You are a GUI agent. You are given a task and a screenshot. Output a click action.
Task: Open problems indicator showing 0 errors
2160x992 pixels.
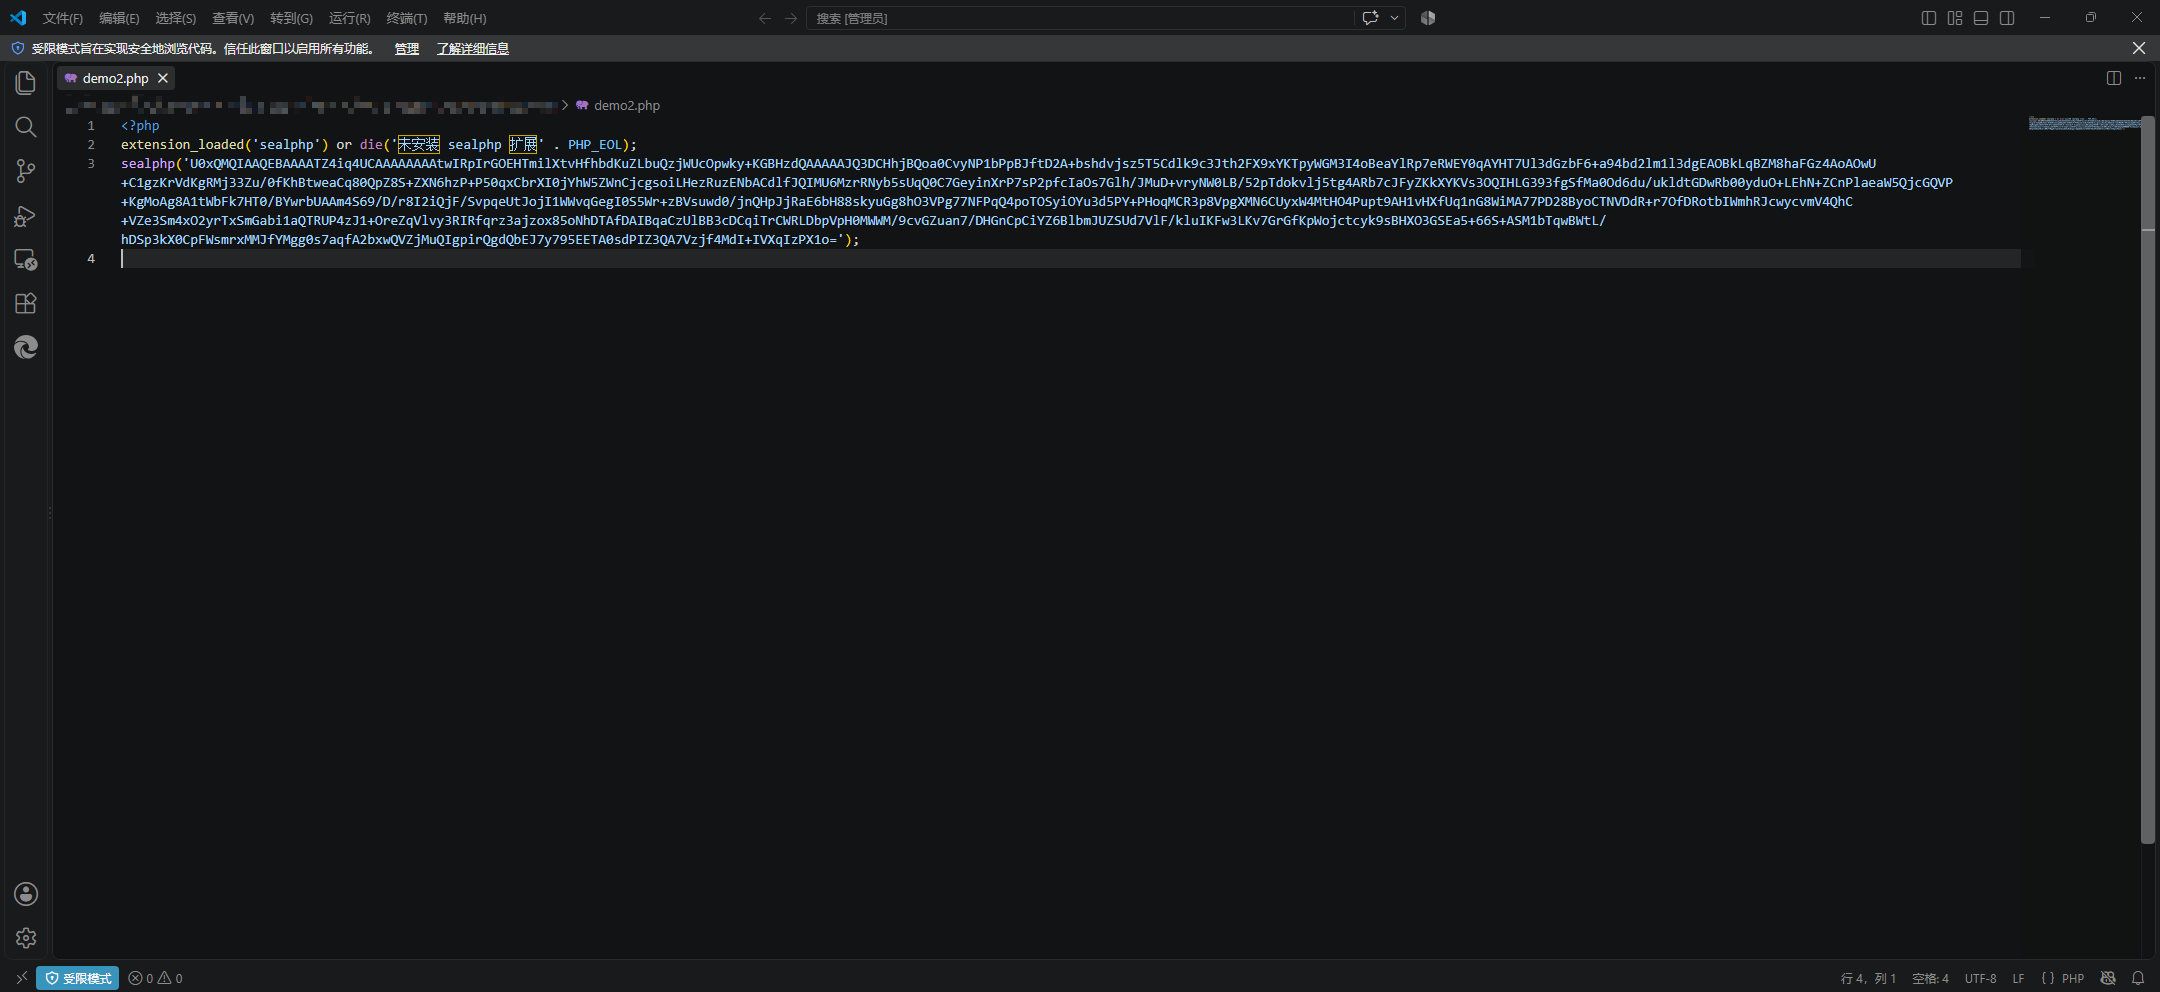click(155, 978)
